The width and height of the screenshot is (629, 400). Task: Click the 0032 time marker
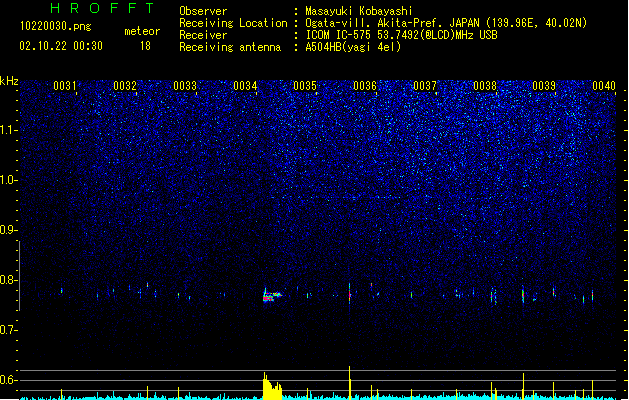coord(125,86)
